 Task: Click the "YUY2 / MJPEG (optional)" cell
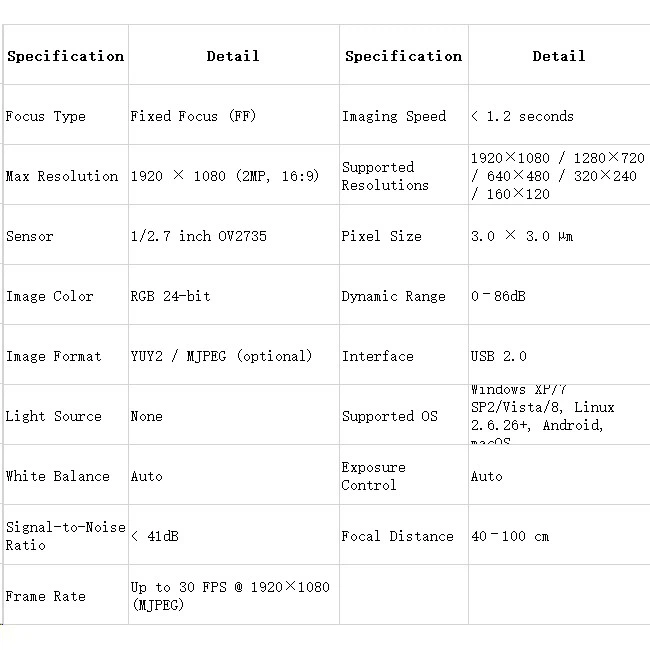pyautogui.click(x=221, y=356)
